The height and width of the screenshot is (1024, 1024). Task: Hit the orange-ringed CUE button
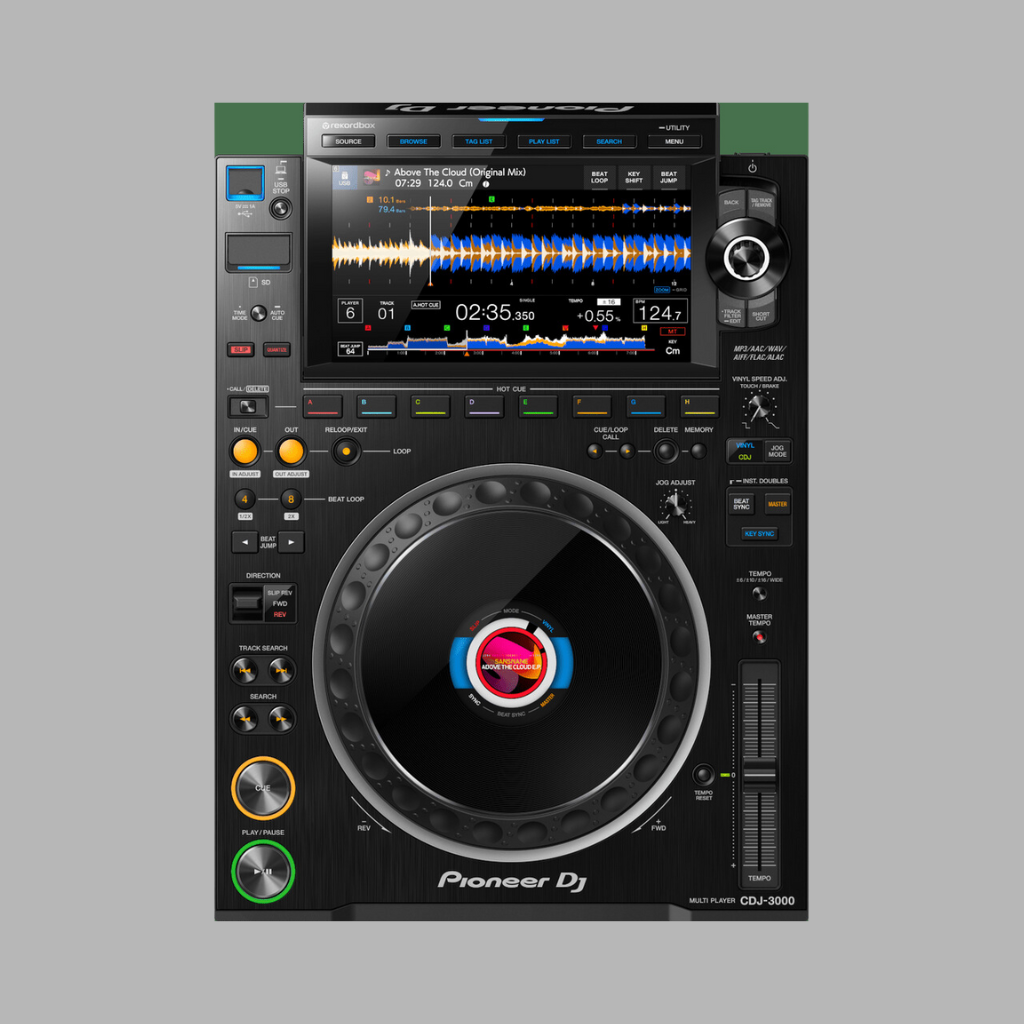click(x=263, y=788)
